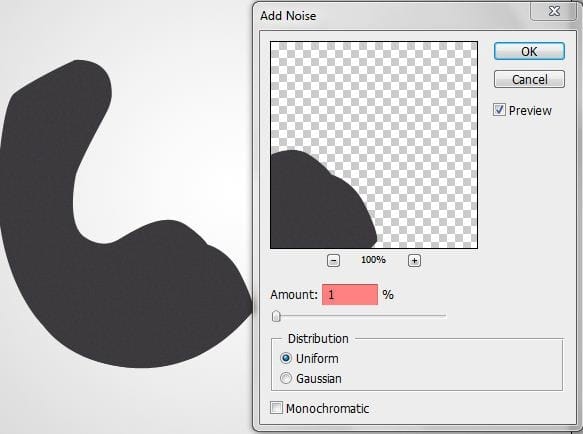Confirm Add Noise with the OK button

pyautogui.click(x=529, y=51)
